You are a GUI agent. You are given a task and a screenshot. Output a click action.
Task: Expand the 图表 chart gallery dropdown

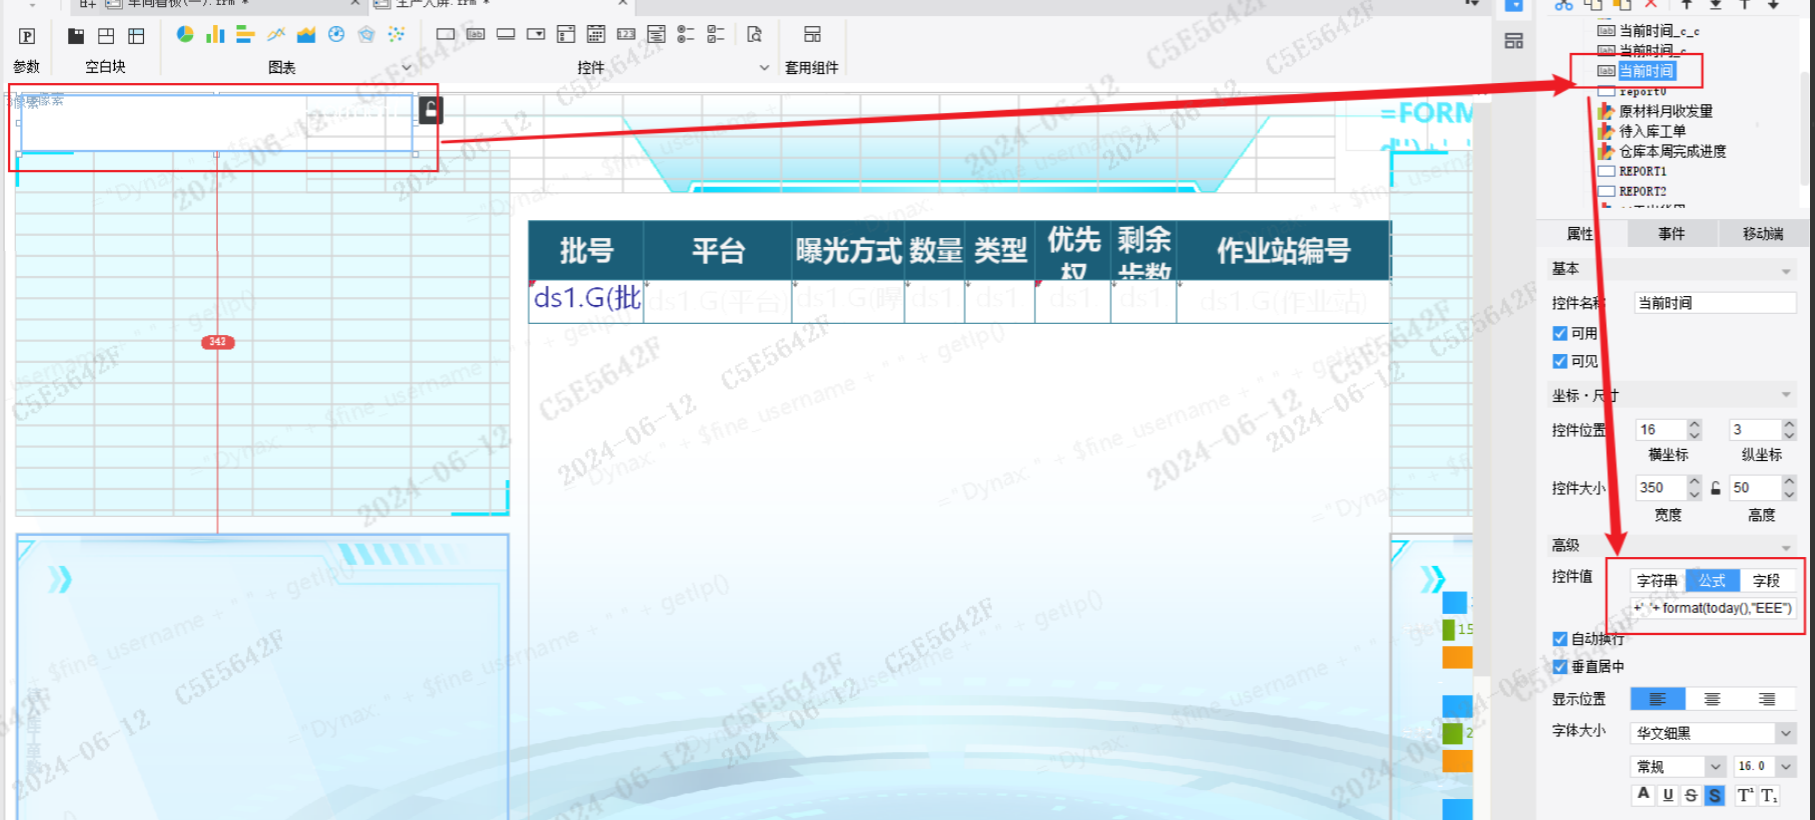tap(406, 68)
